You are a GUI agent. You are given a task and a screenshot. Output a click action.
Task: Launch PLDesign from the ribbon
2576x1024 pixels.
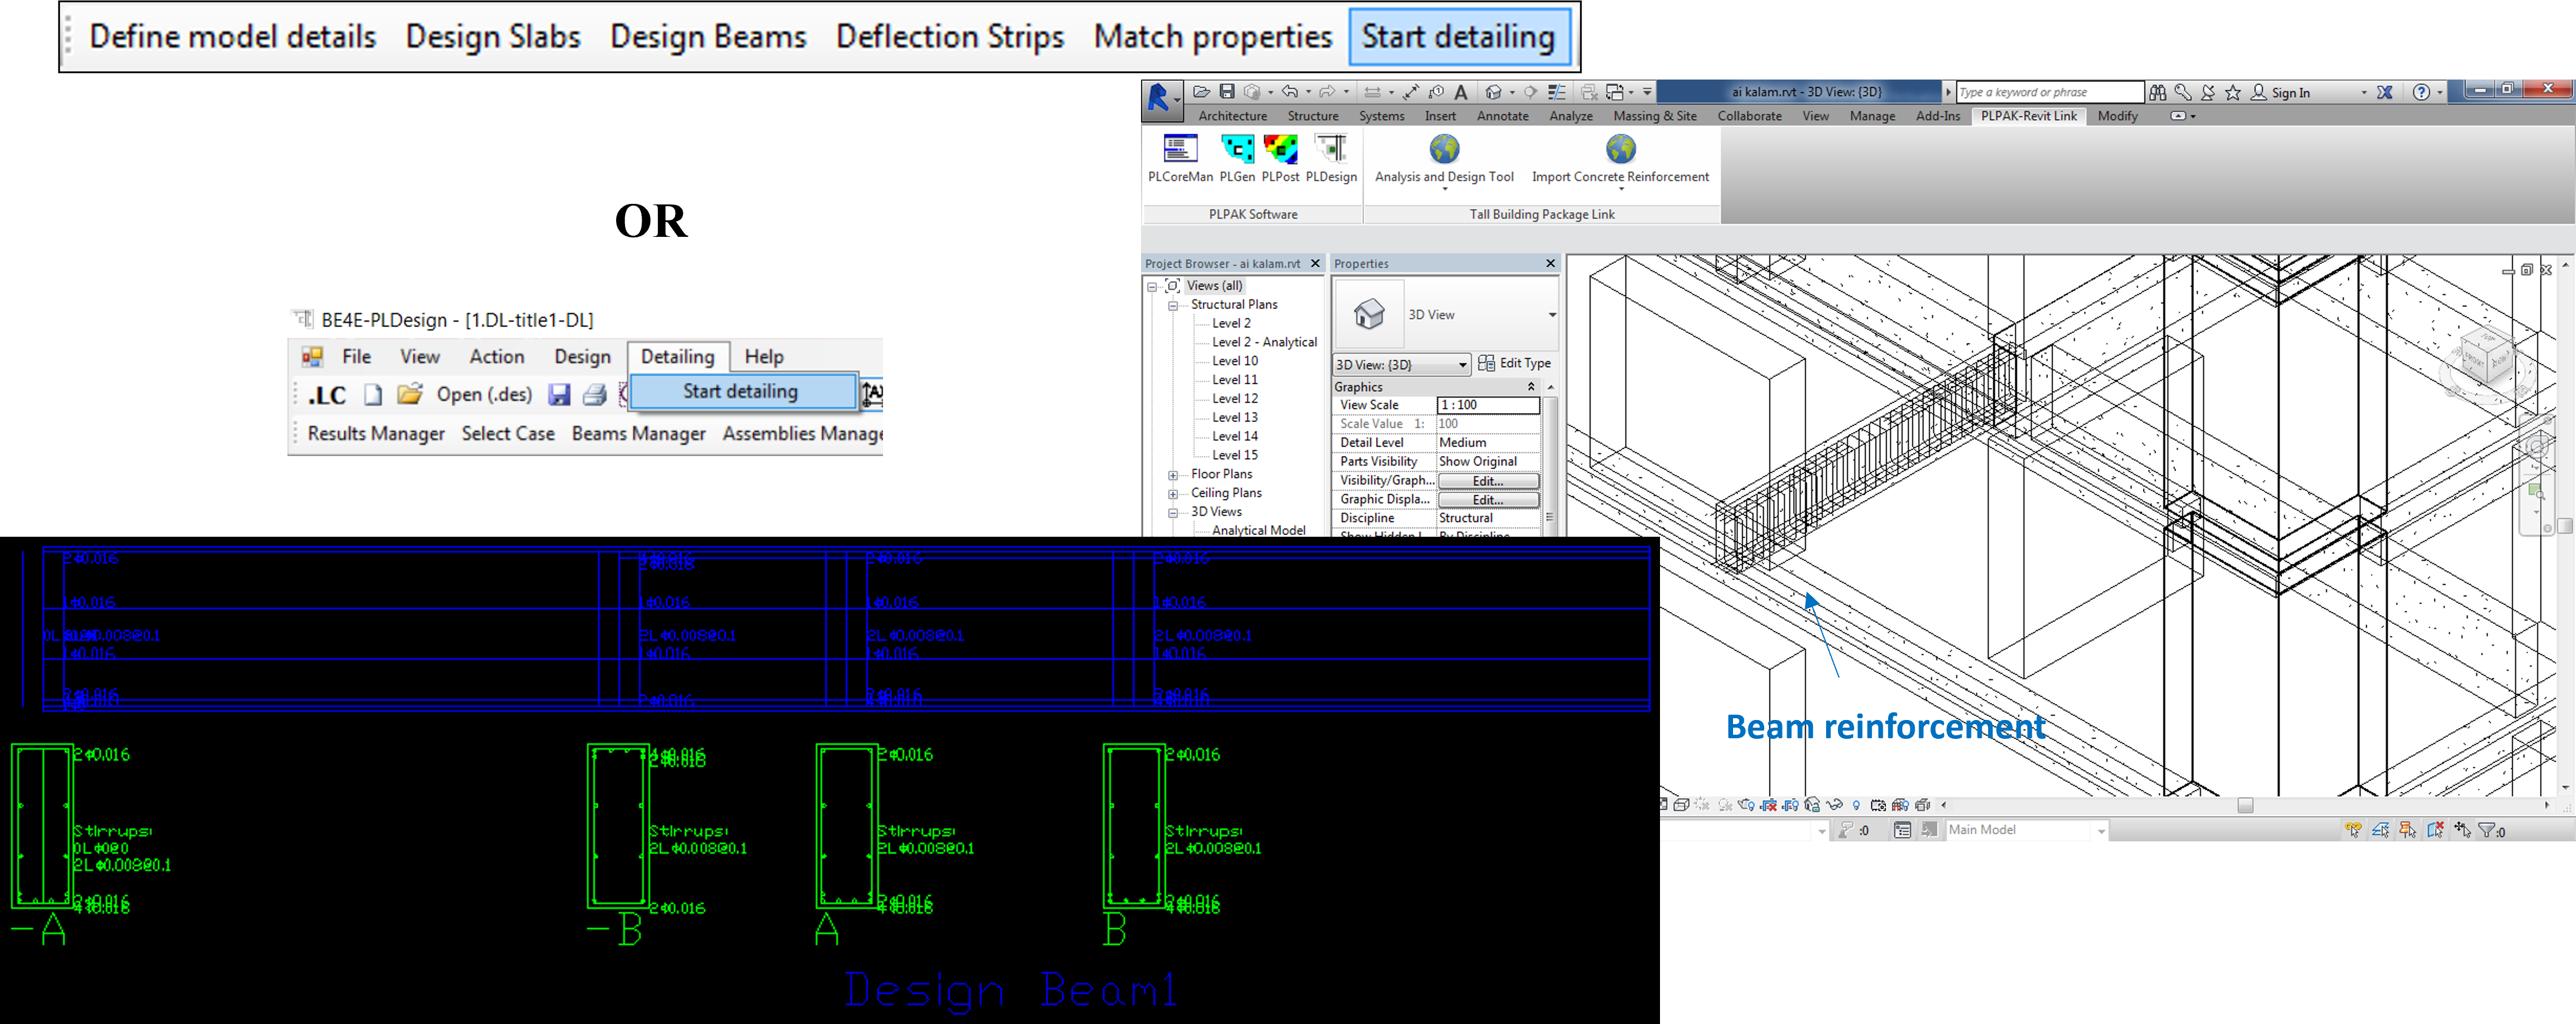[x=1331, y=159]
